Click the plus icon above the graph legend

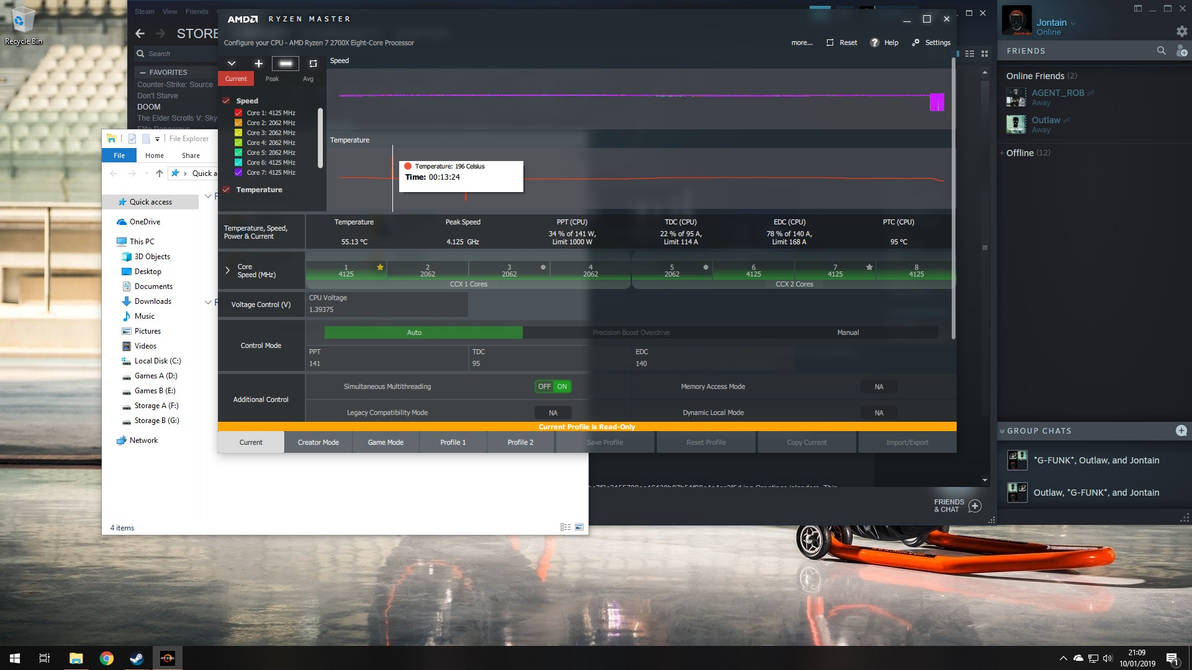259,63
